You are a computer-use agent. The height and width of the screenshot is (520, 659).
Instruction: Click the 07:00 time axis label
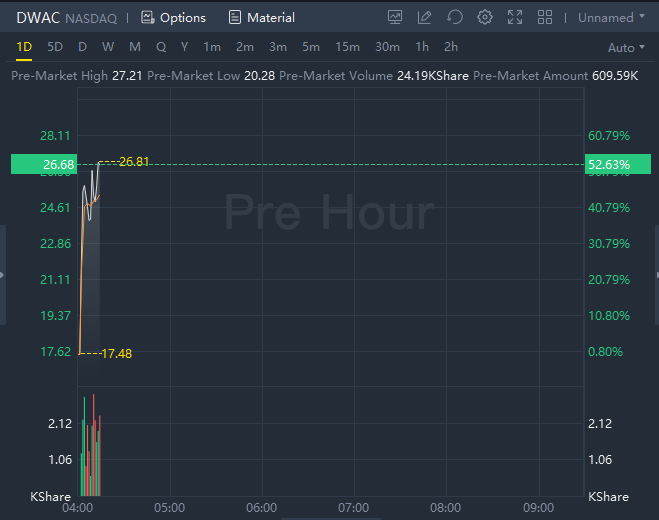(353, 508)
